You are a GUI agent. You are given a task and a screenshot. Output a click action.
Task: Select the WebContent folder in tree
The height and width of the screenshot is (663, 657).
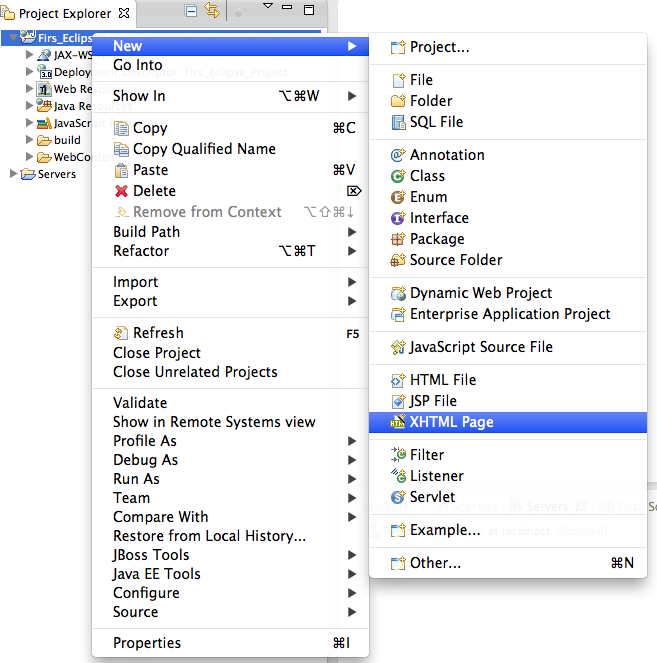pos(63,157)
